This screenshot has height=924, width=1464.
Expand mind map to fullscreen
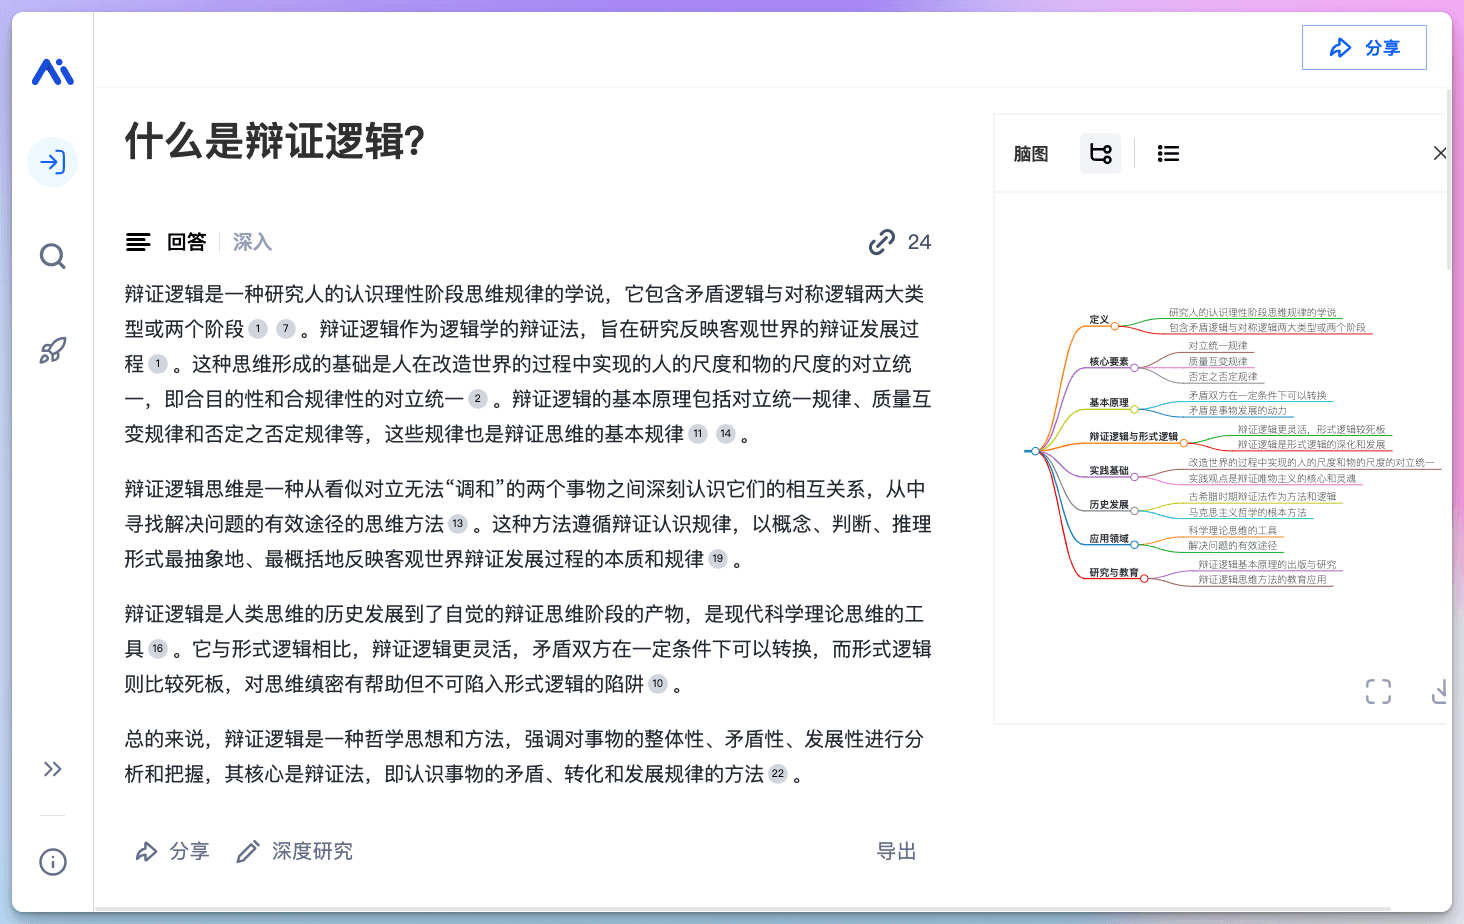click(1378, 691)
